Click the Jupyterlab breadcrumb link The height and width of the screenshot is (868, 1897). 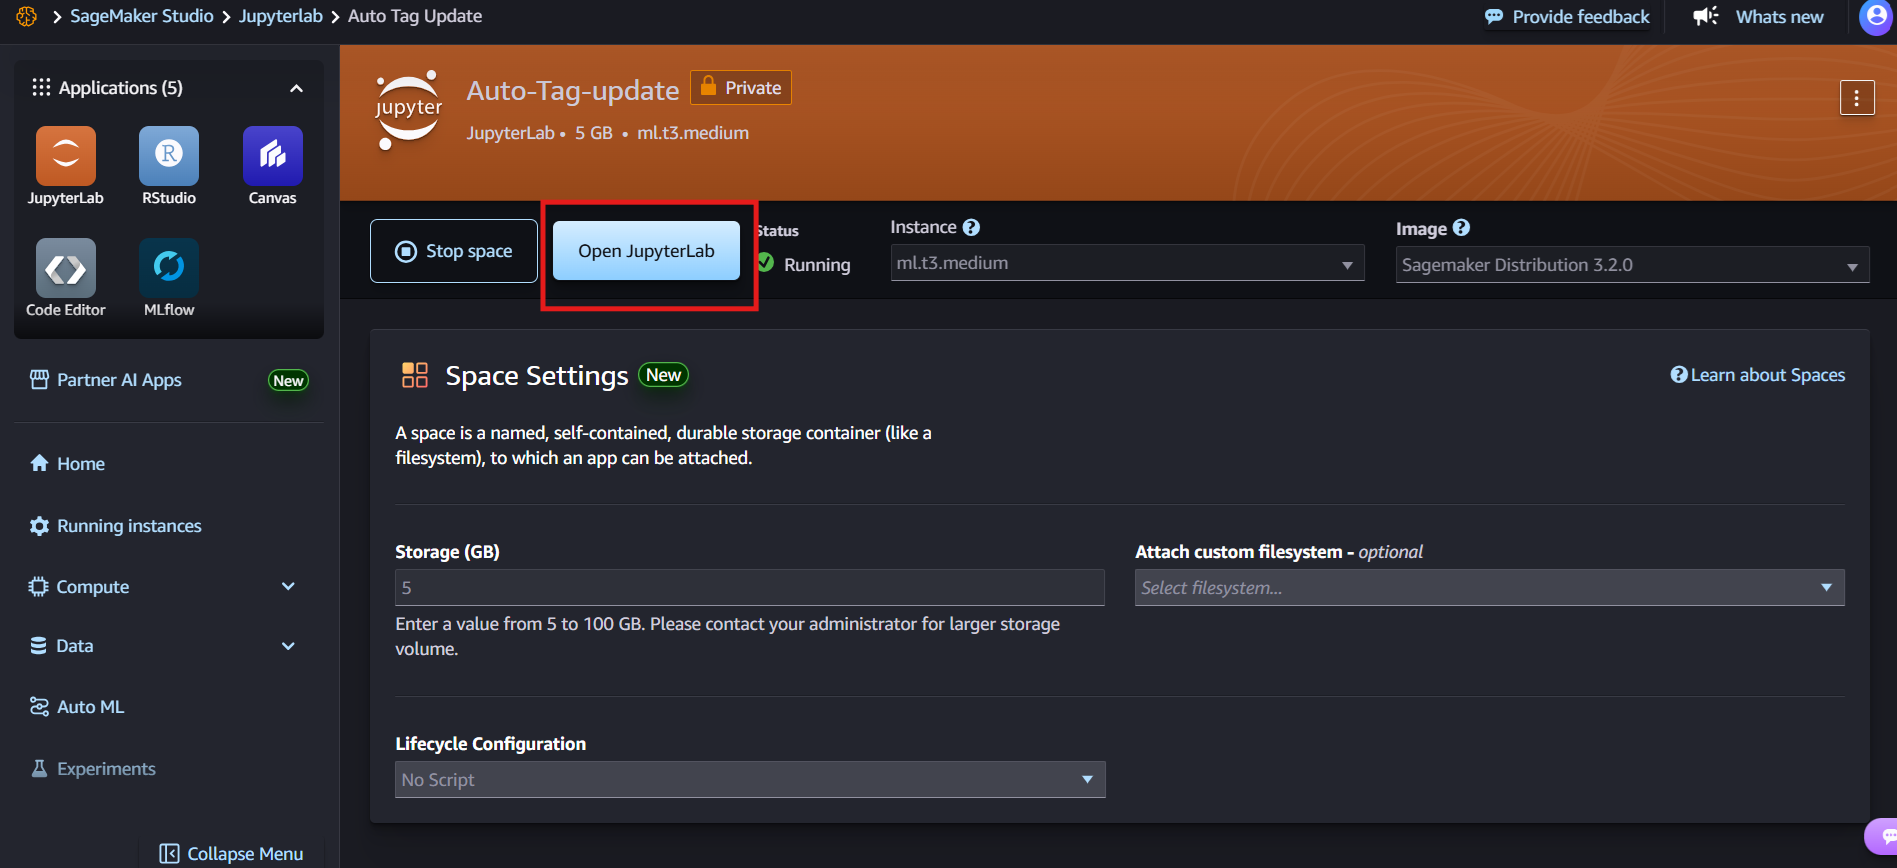(281, 16)
